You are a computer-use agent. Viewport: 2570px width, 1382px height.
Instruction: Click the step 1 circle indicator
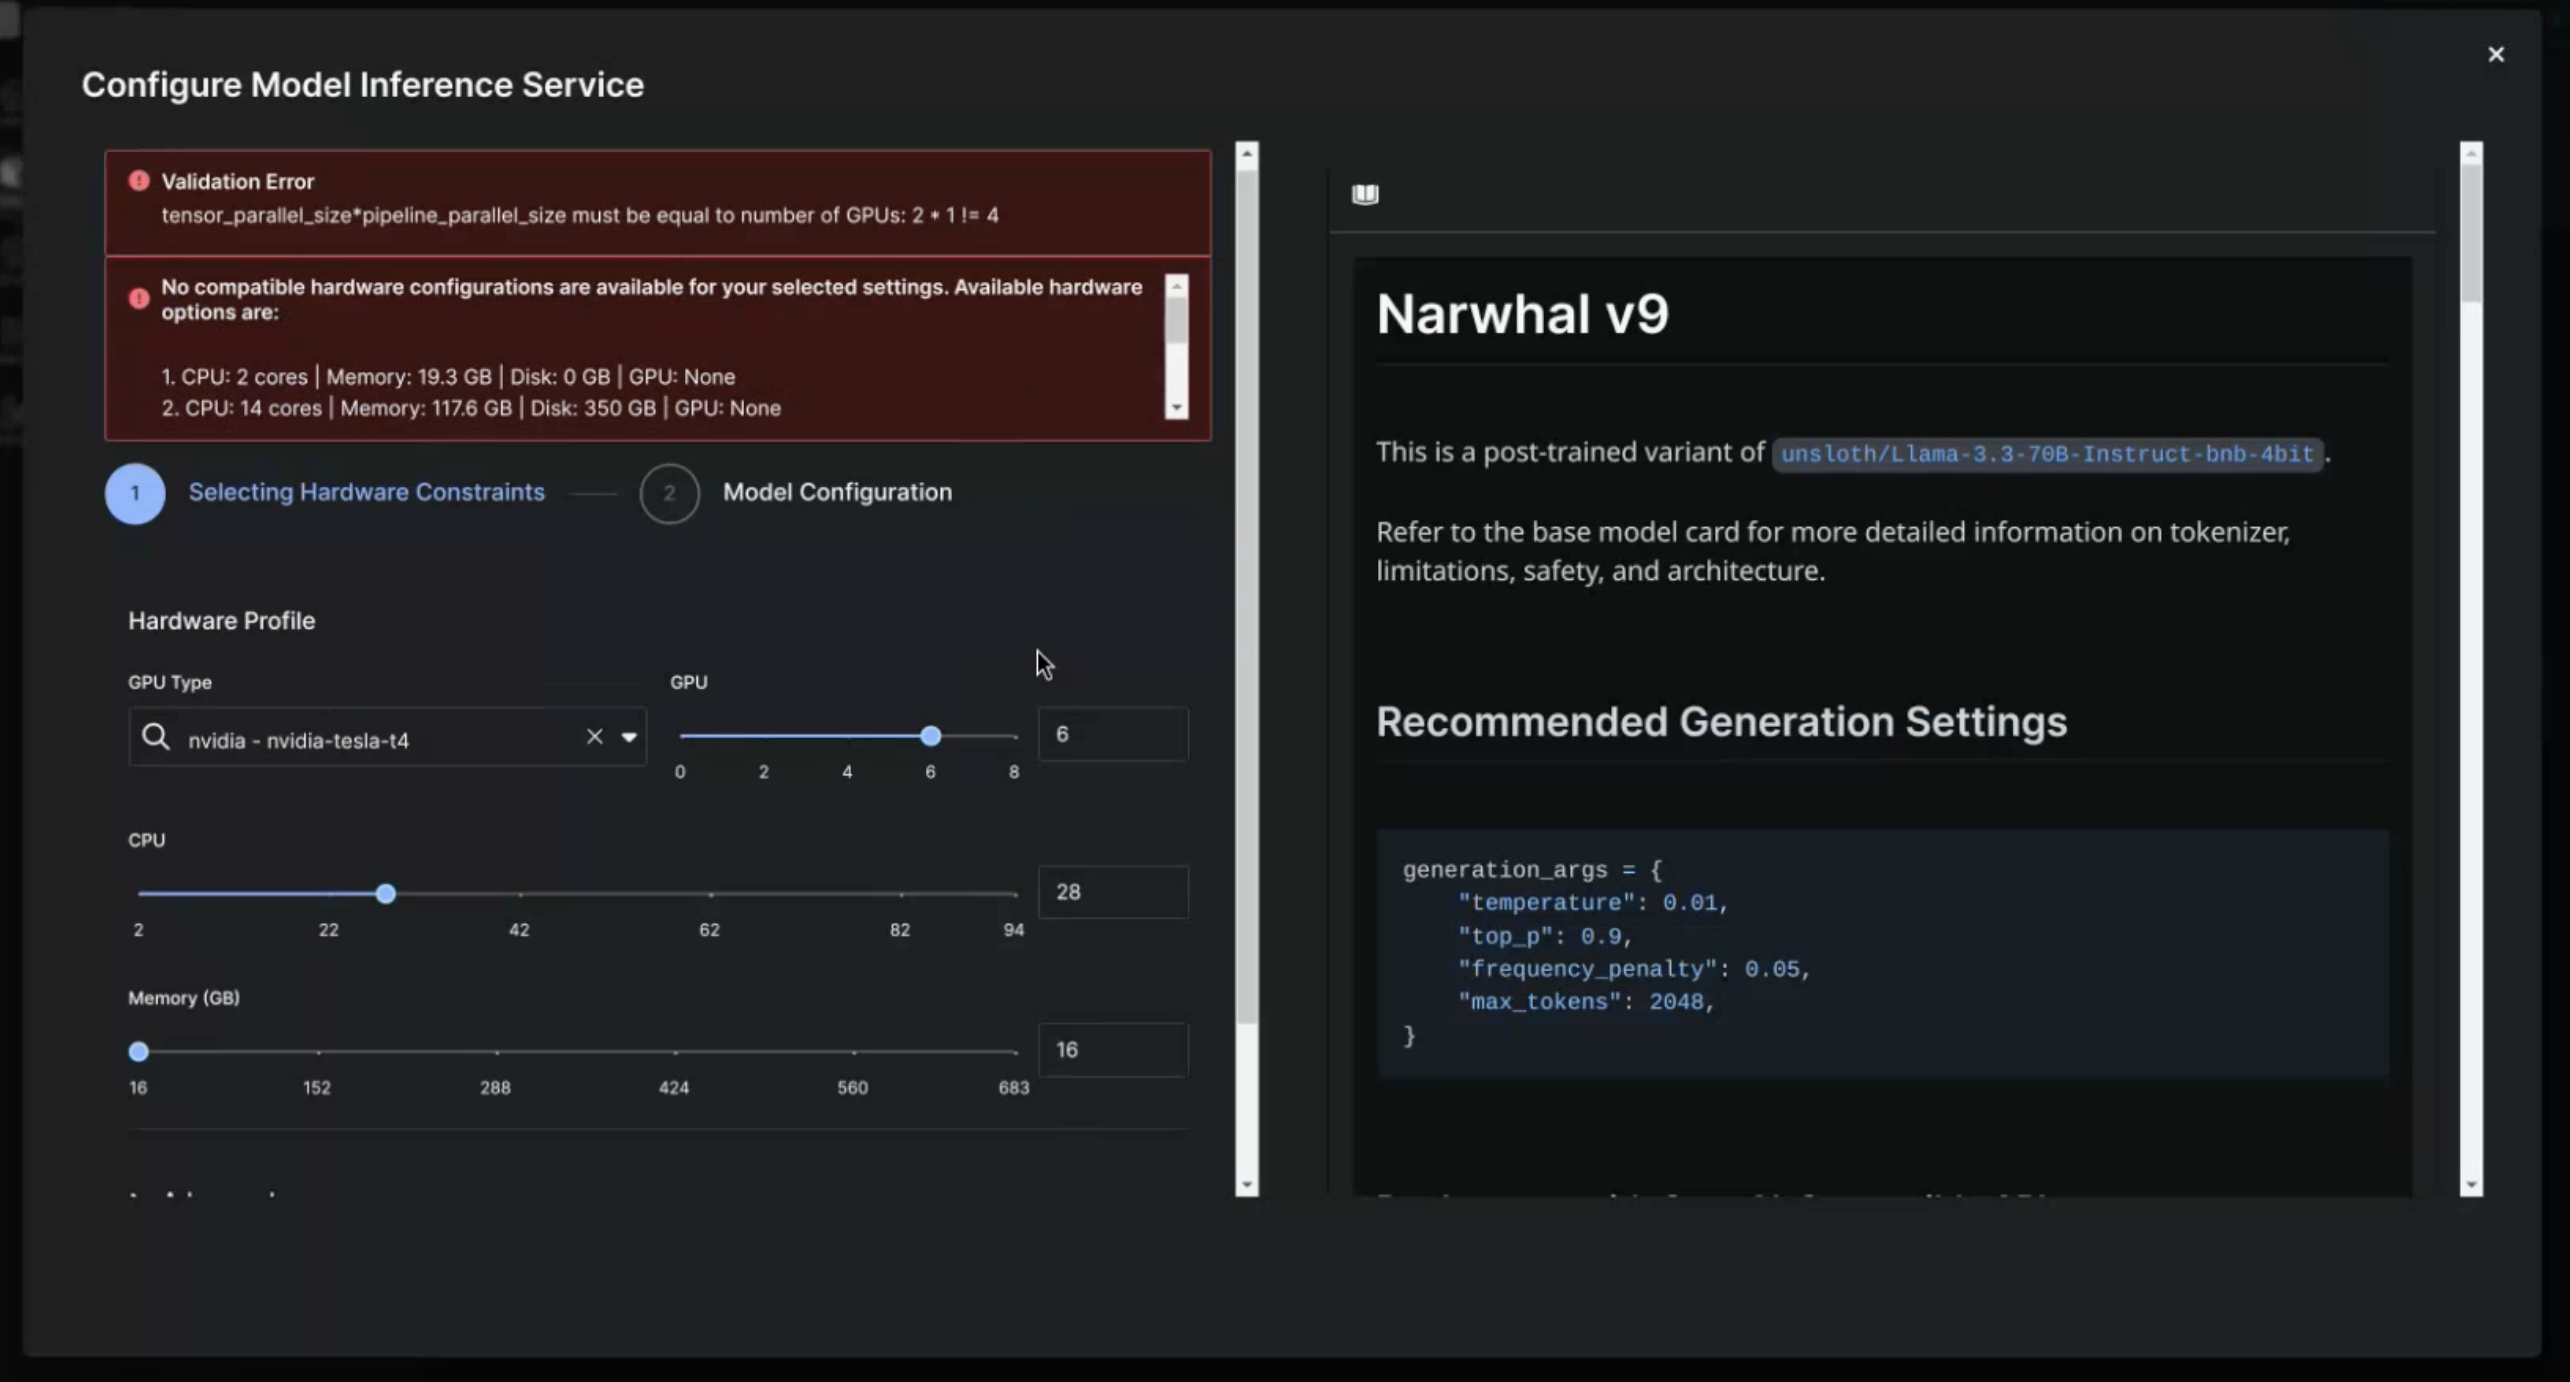(x=135, y=493)
